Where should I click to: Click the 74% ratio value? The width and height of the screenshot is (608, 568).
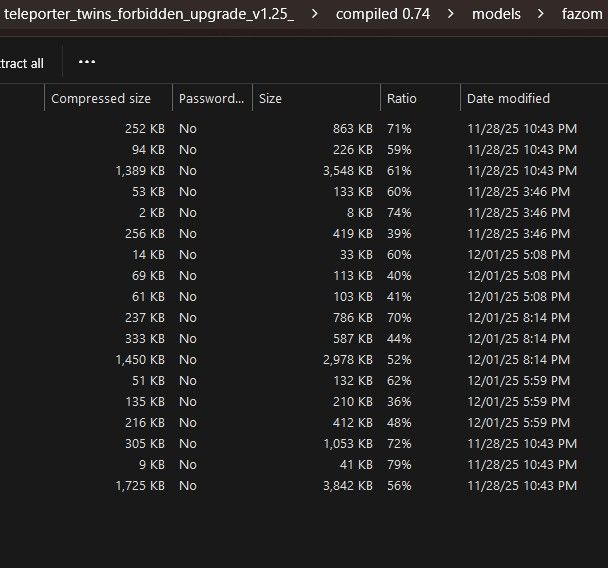[x=399, y=212]
